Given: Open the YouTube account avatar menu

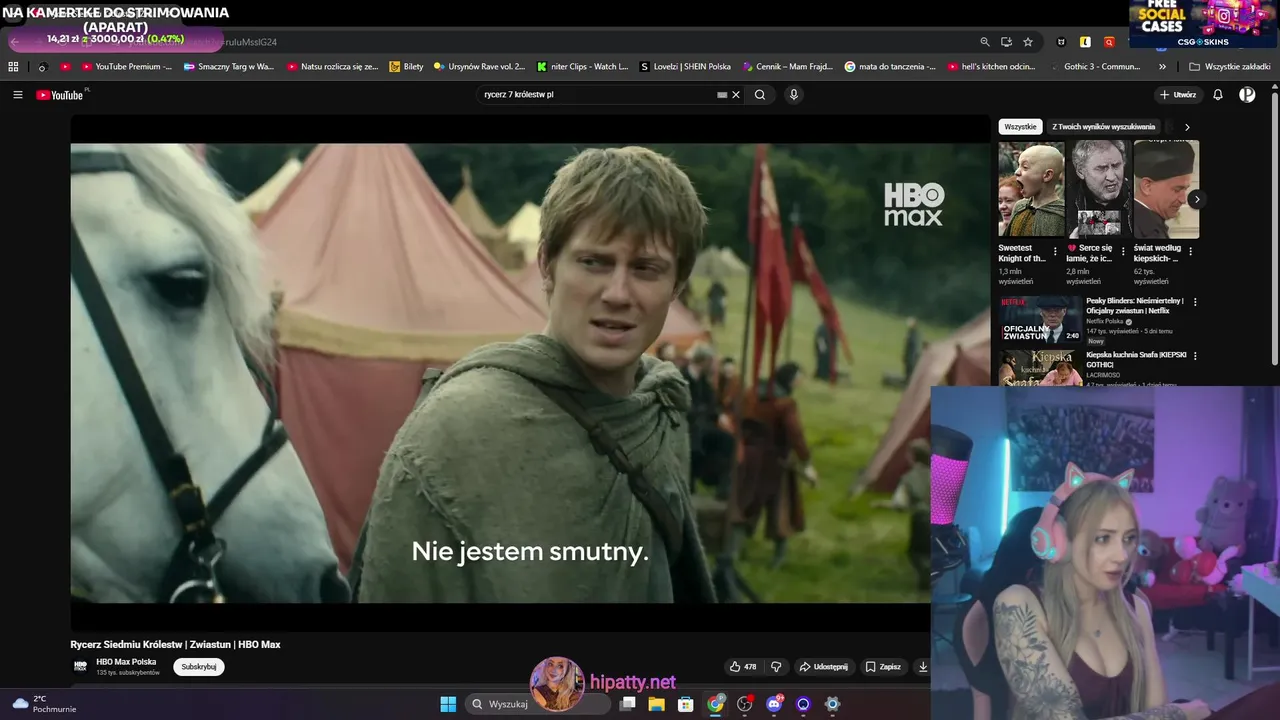Looking at the screenshot, I should click(x=1247, y=95).
